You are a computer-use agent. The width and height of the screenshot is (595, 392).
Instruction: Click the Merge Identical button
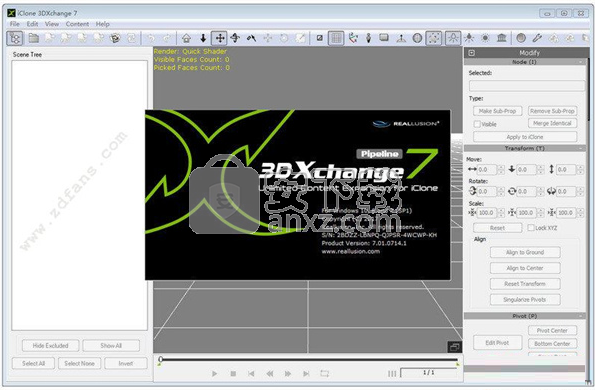click(x=552, y=123)
